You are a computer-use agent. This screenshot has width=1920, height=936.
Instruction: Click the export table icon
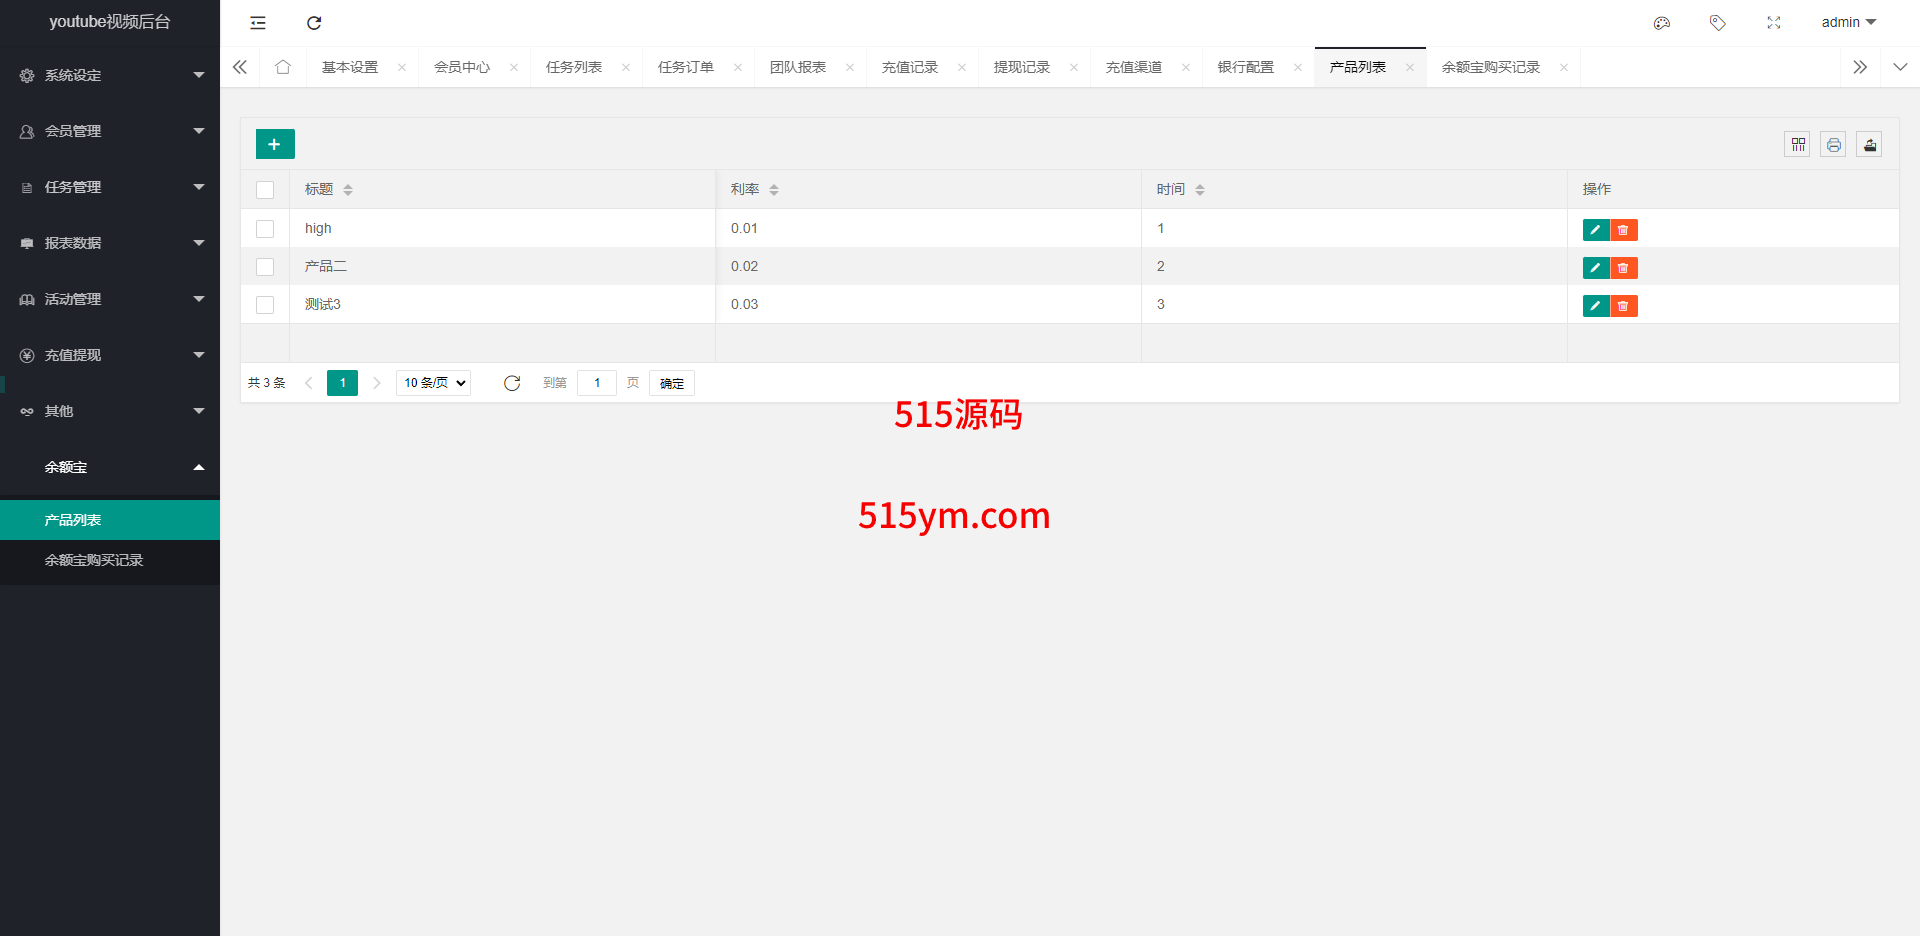click(1869, 145)
